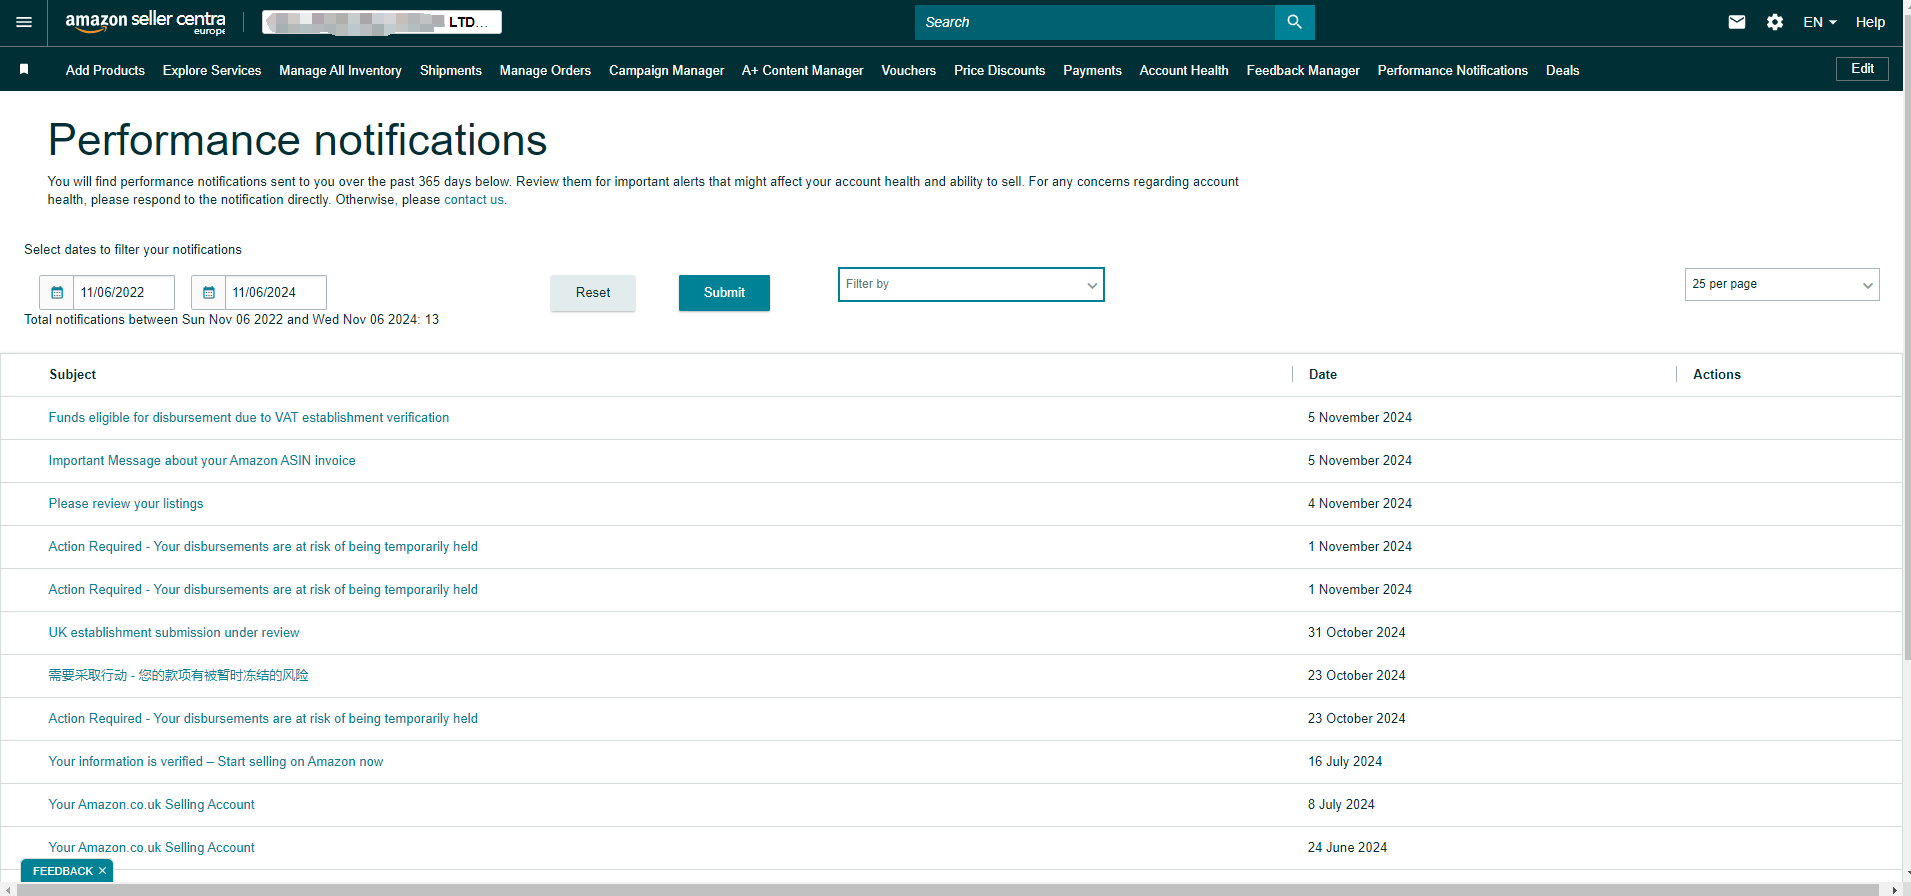The height and width of the screenshot is (896, 1911).
Task: Click the Submit button
Action: [x=724, y=293]
